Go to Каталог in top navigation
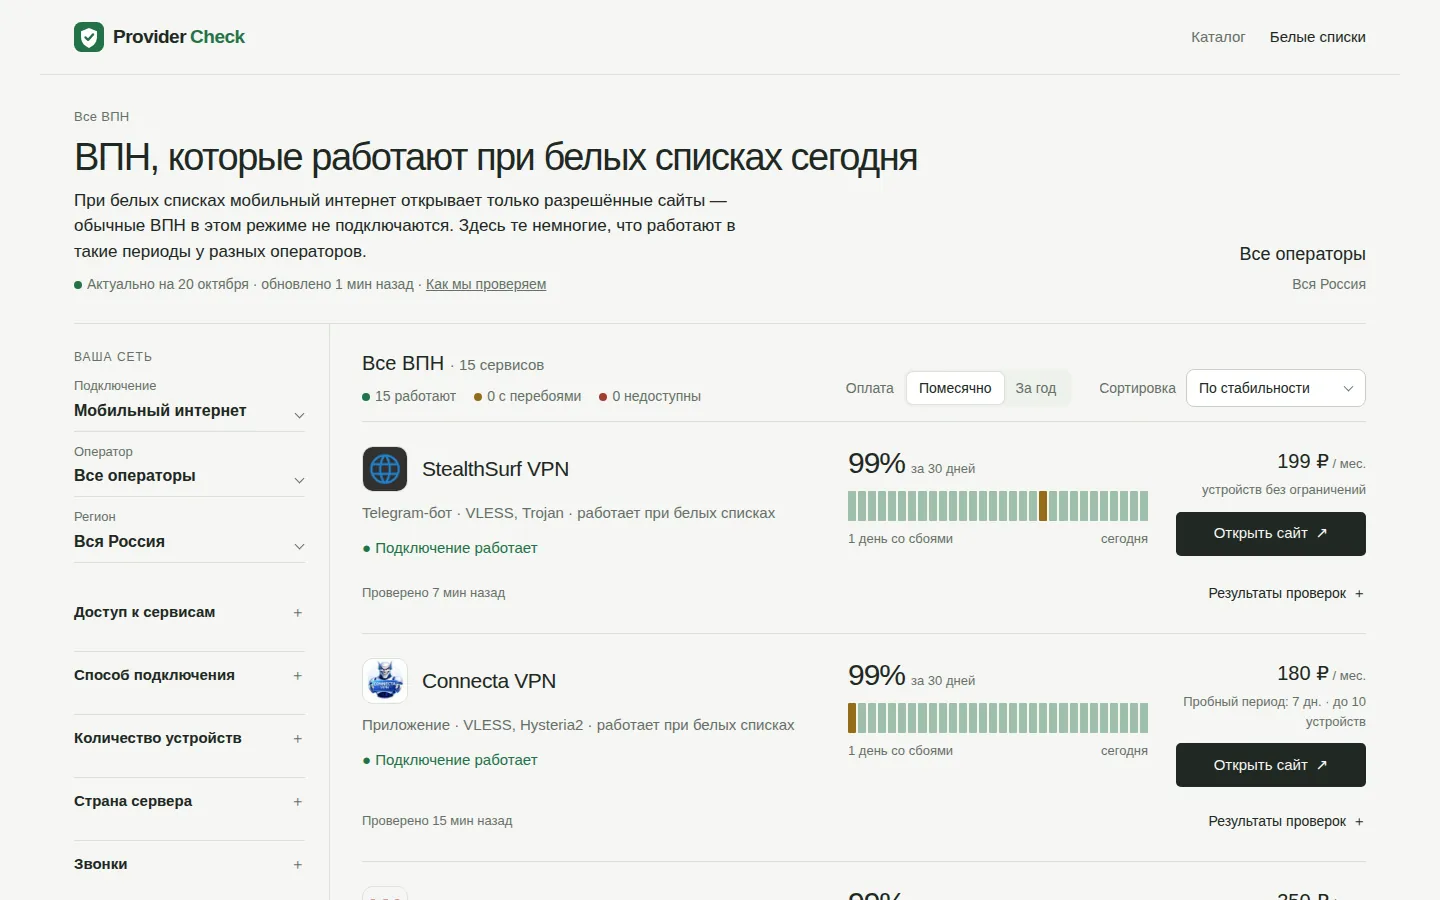The image size is (1440, 900). [x=1218, y=37]
